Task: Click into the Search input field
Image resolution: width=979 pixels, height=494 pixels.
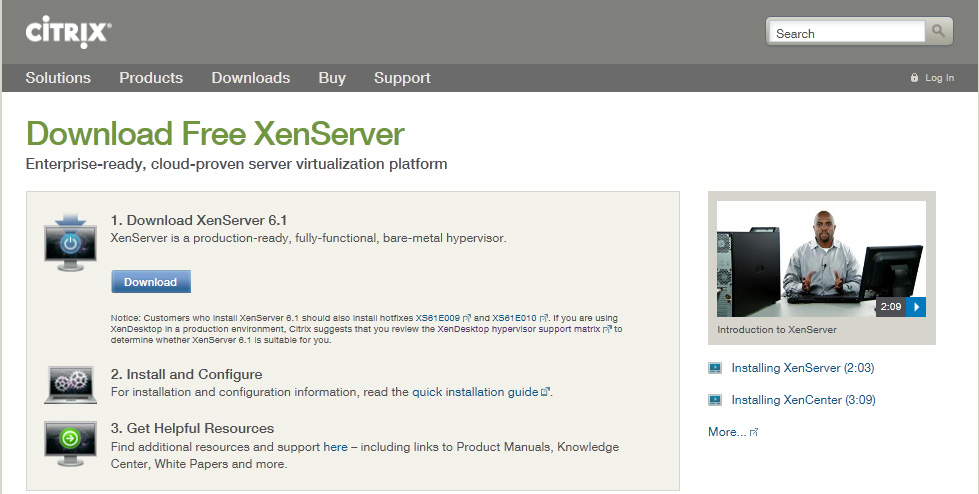Action: 847,31
